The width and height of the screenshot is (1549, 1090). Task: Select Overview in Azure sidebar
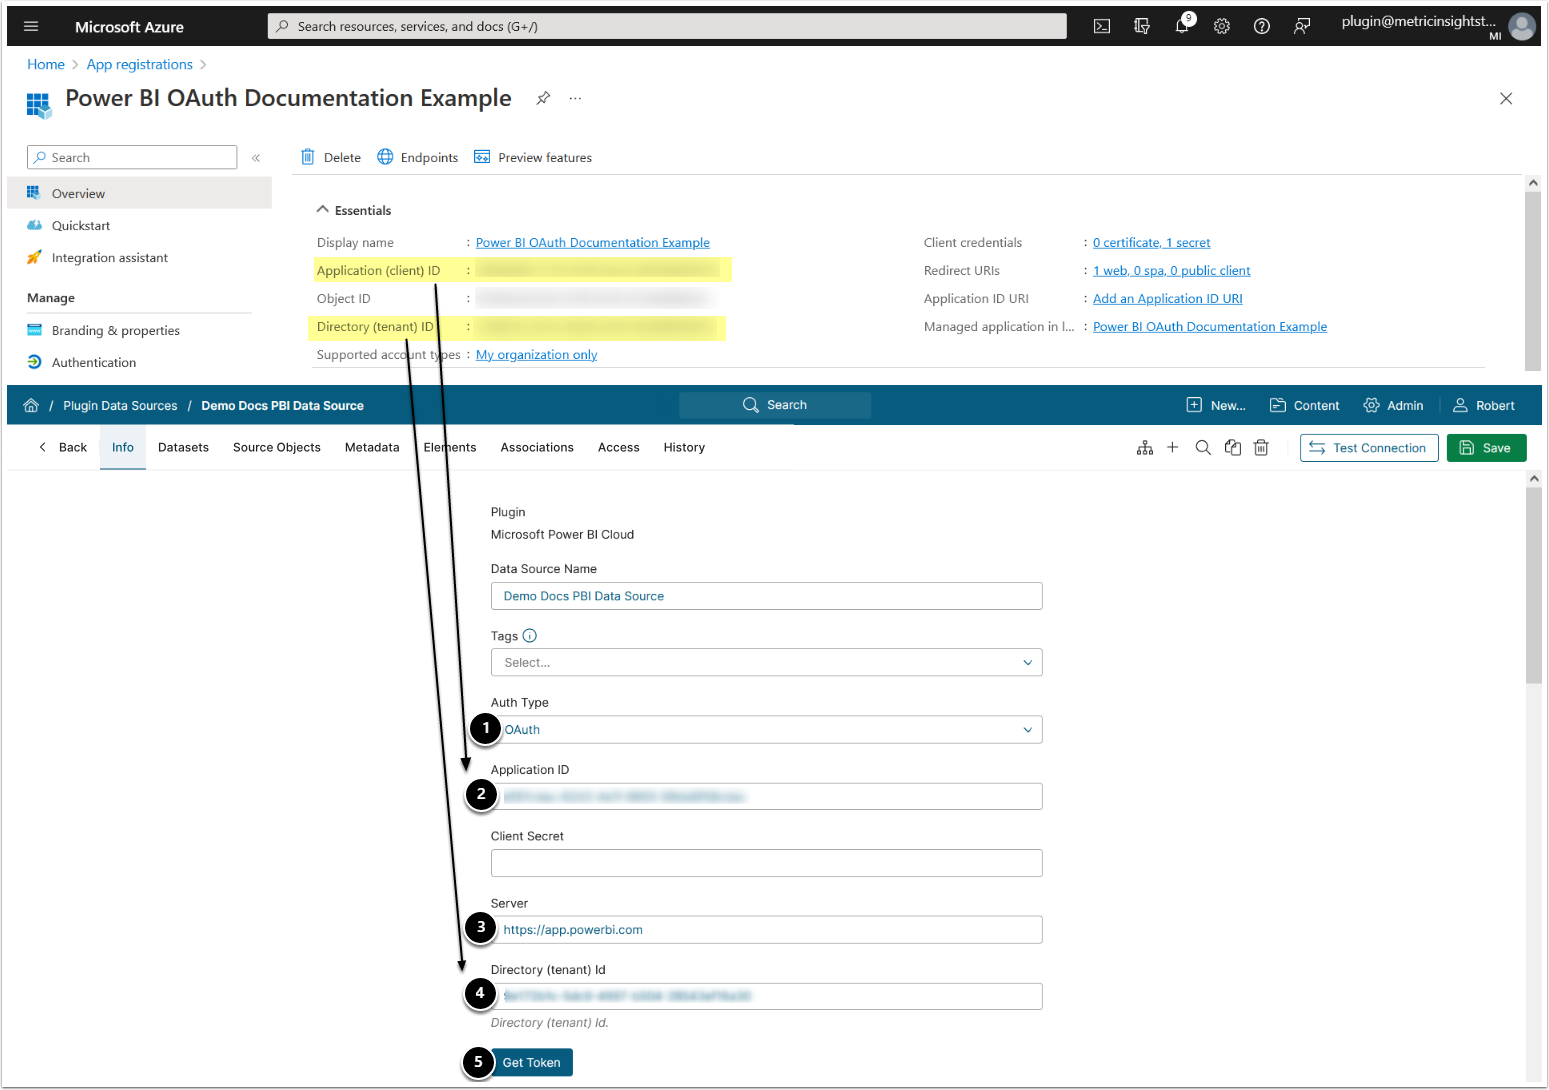pos(139,193)
